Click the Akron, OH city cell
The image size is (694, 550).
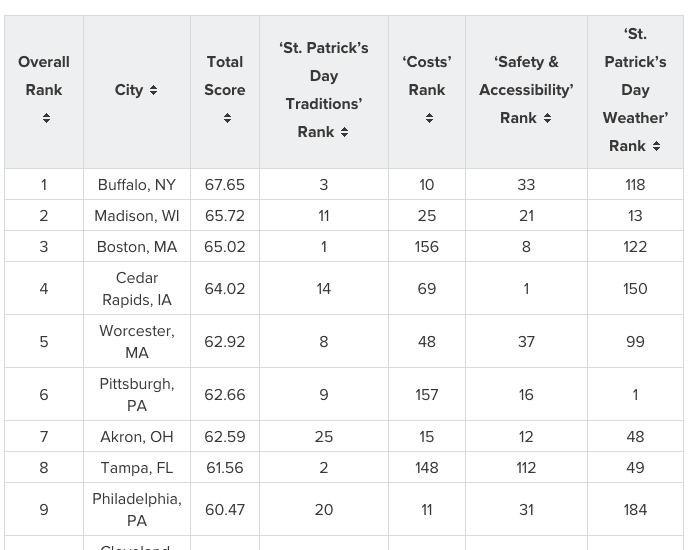pos(137,437)
